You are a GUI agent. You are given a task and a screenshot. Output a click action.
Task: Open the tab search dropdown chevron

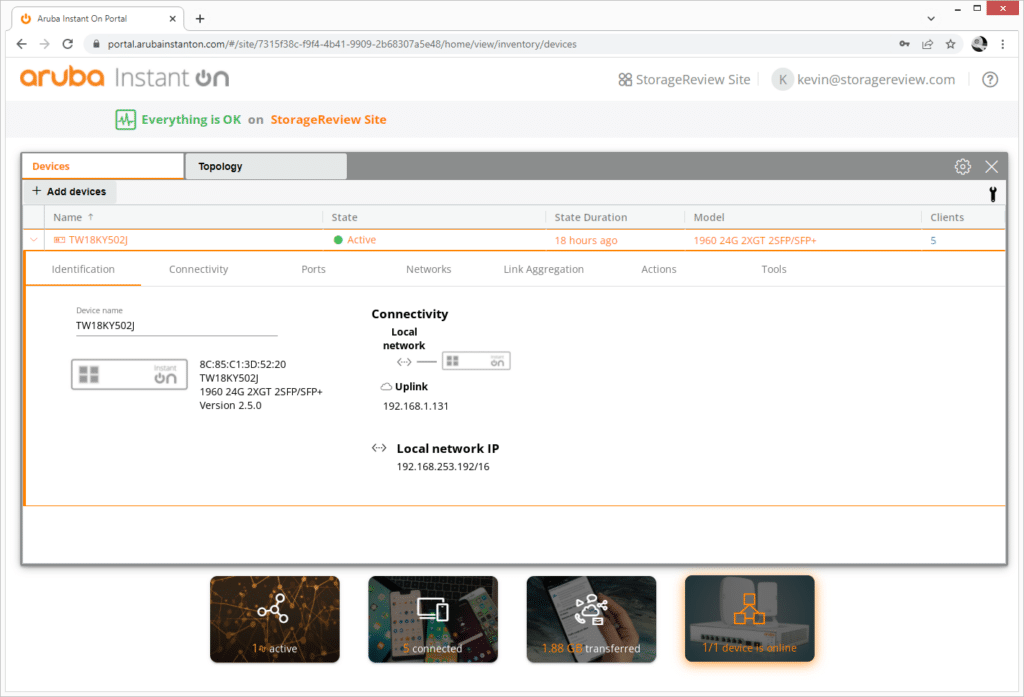[x=931, y=18]
